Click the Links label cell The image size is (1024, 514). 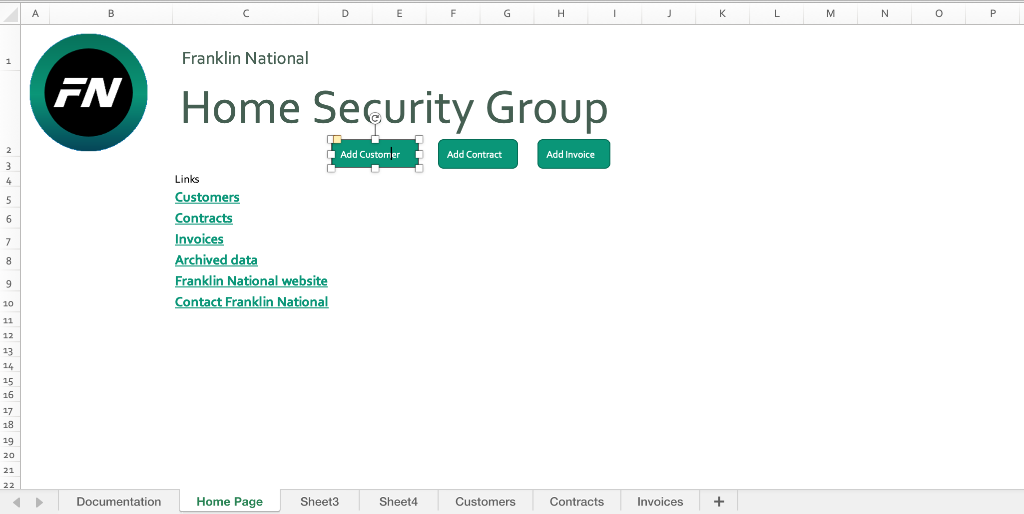coord(187,179)
